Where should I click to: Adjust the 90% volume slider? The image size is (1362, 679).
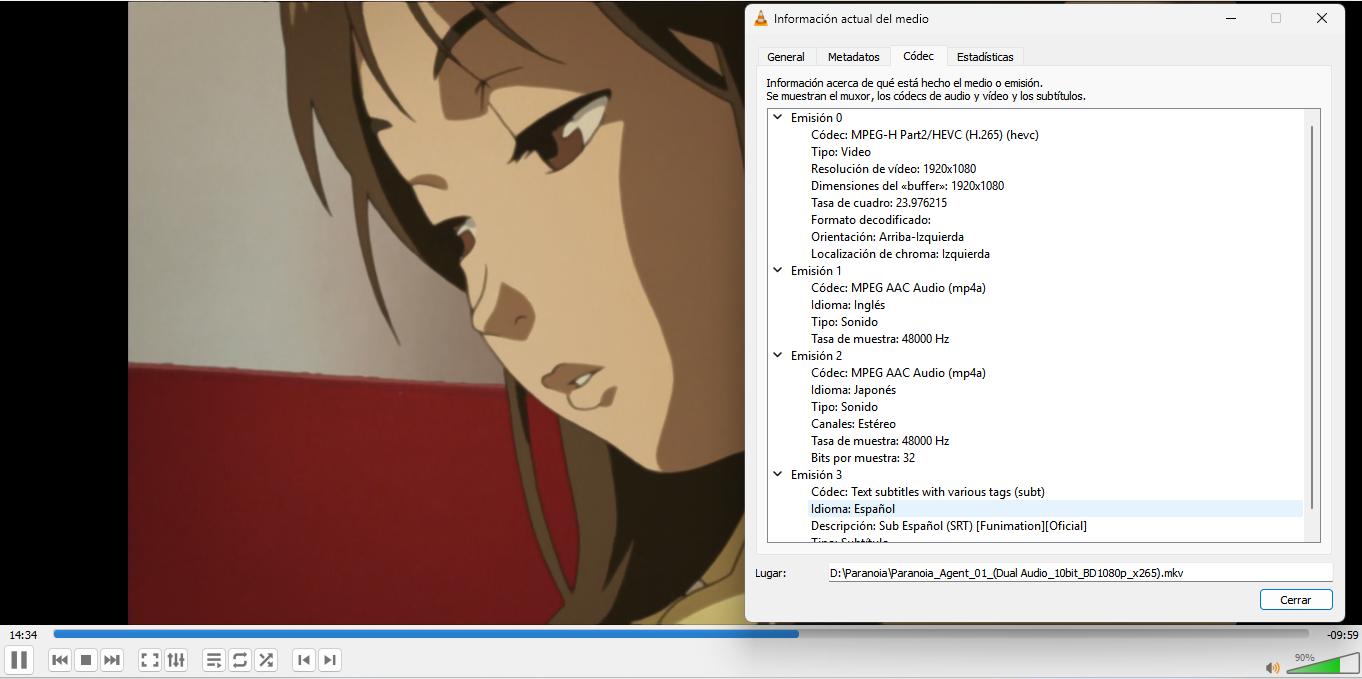[1321, 666]
